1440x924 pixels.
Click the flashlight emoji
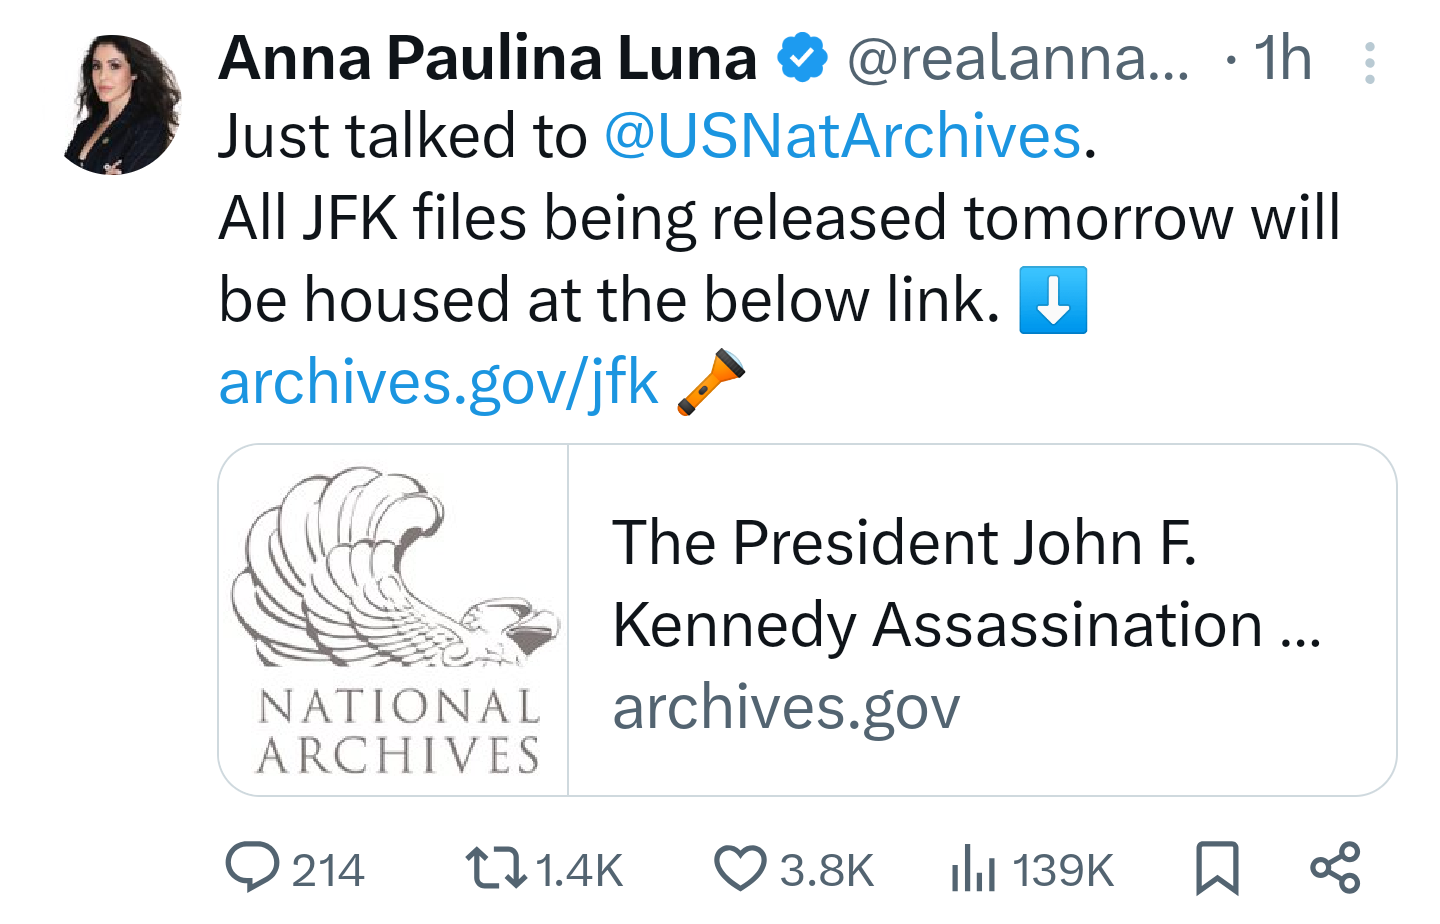click(711, 381)
